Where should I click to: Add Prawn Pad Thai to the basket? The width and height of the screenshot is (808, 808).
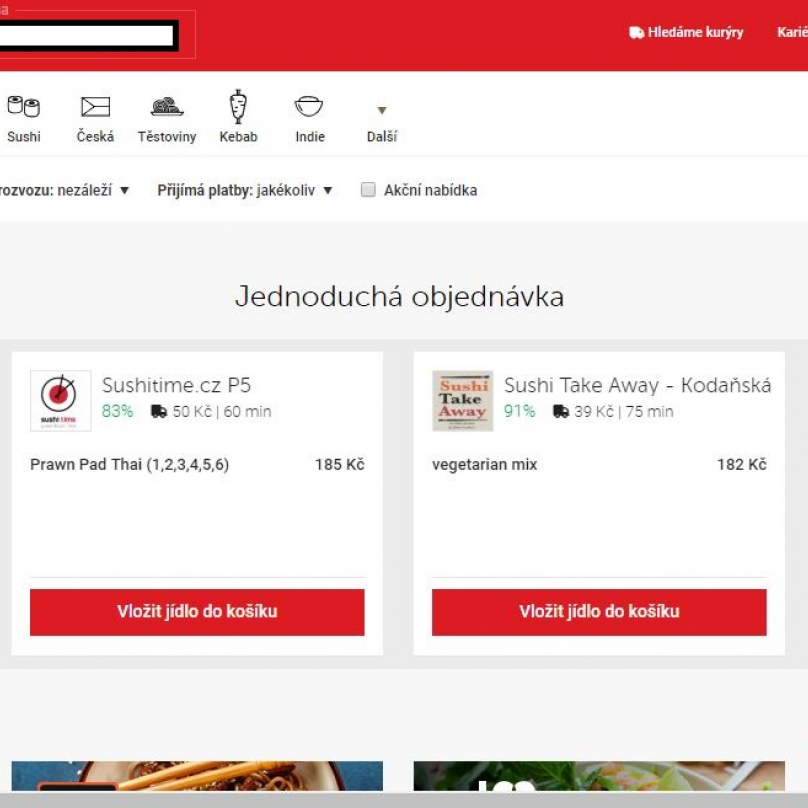tap(197, 612)
